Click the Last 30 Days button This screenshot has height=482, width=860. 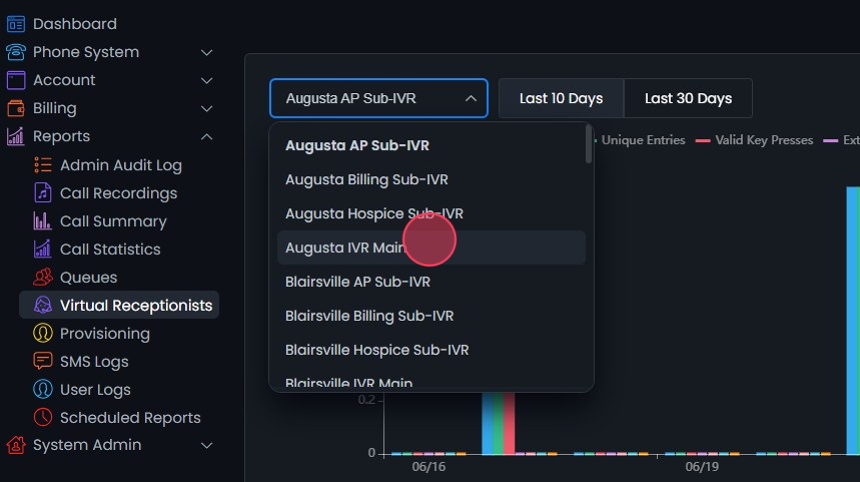tap(688, 98)
